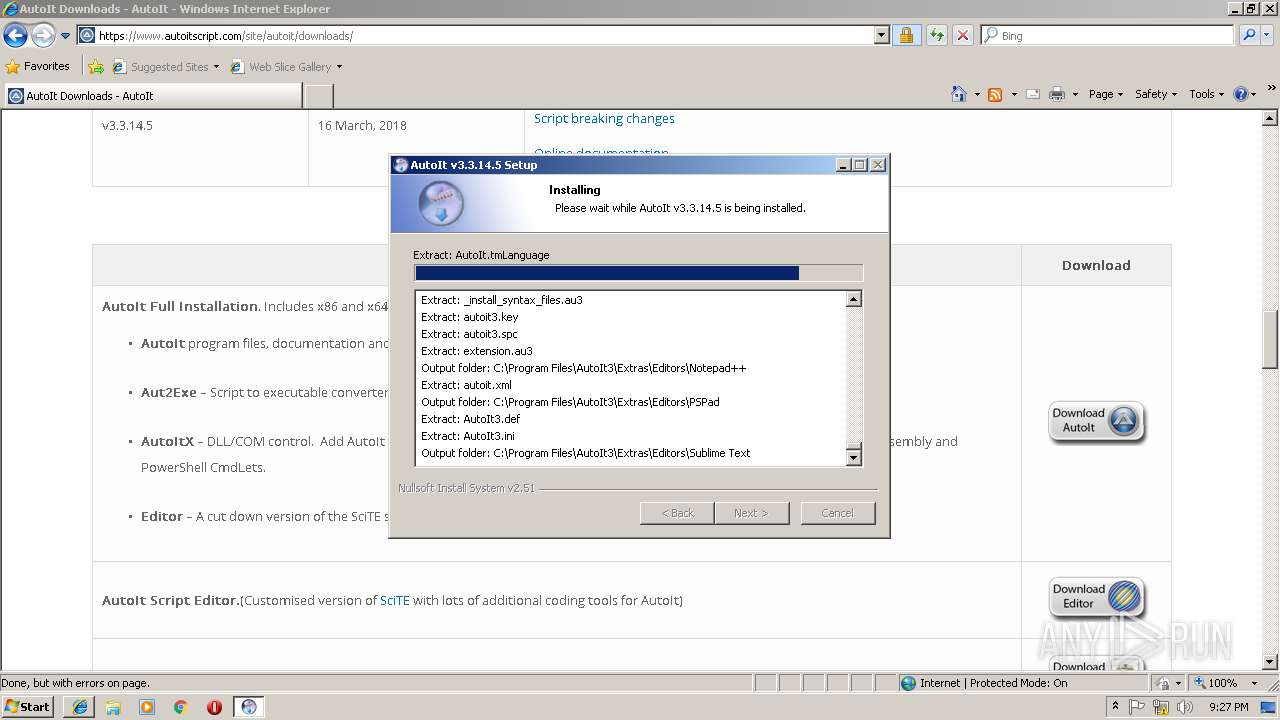Click the Stop loading X icon
This screenshot has width=1280, height=720.
click(x=963, y=36)
